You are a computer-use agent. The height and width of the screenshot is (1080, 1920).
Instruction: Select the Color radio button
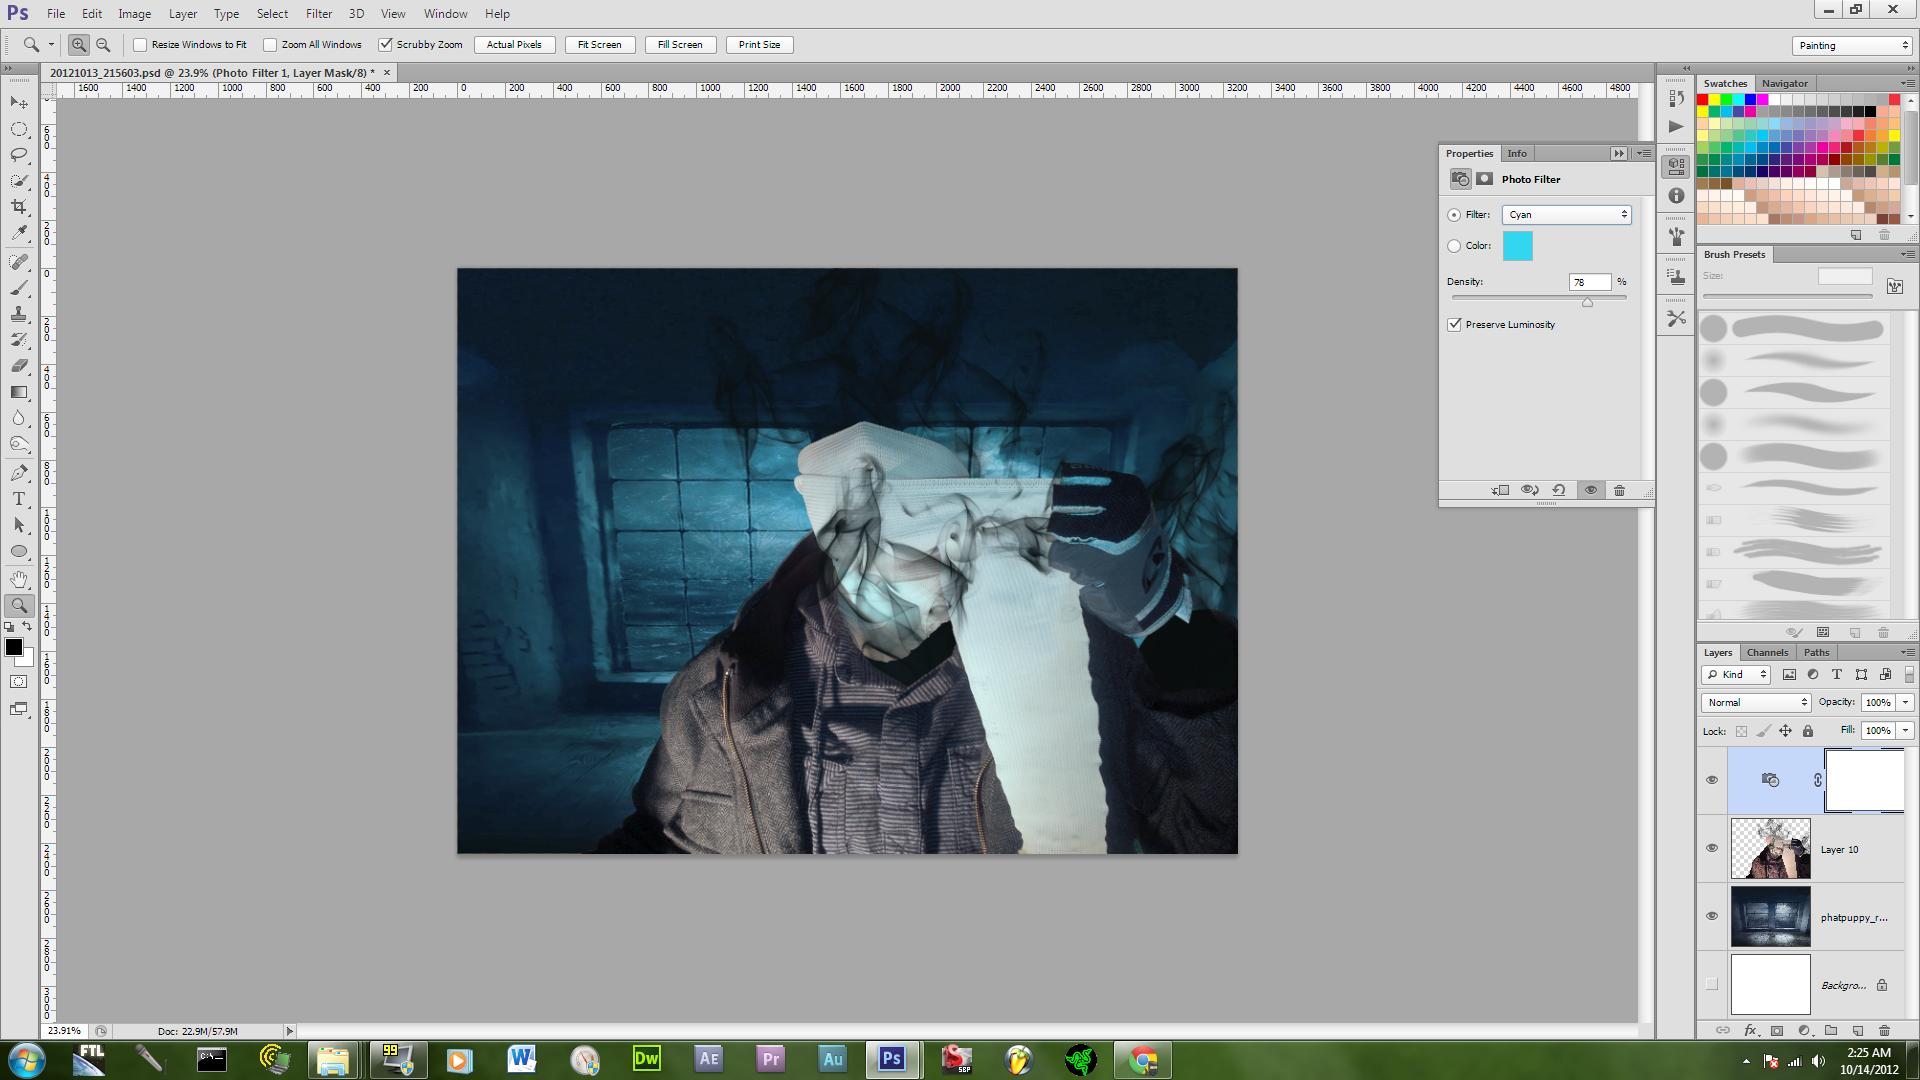[x=1454, y=246]
